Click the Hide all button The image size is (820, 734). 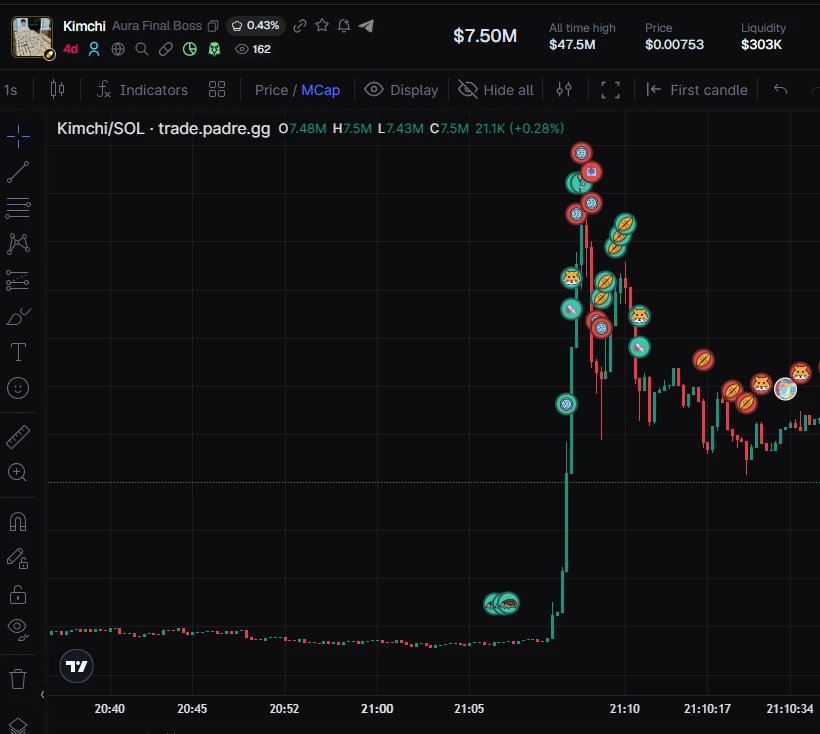pos(496,90)
